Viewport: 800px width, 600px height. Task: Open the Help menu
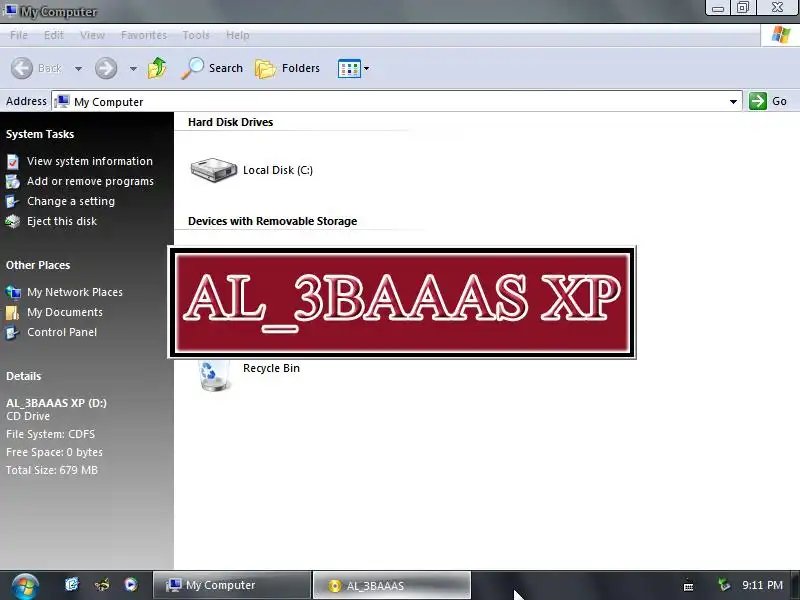[x=238, y=35]
